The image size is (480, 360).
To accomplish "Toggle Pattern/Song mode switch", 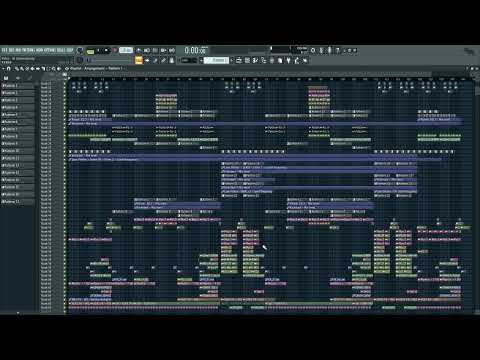I will [x=90, y=51].
